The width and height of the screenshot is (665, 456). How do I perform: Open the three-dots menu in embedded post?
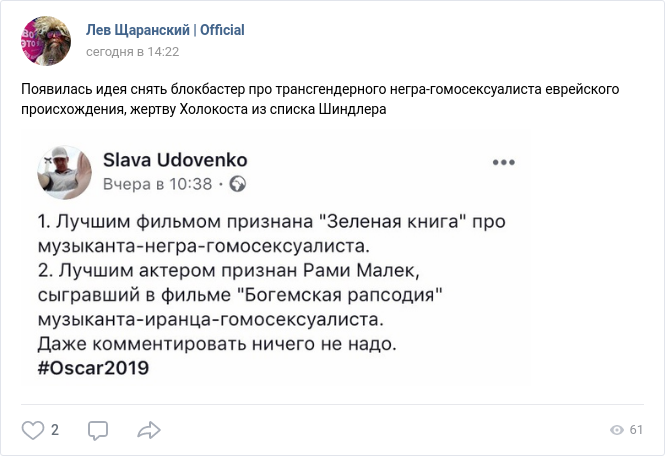(502, 162)
